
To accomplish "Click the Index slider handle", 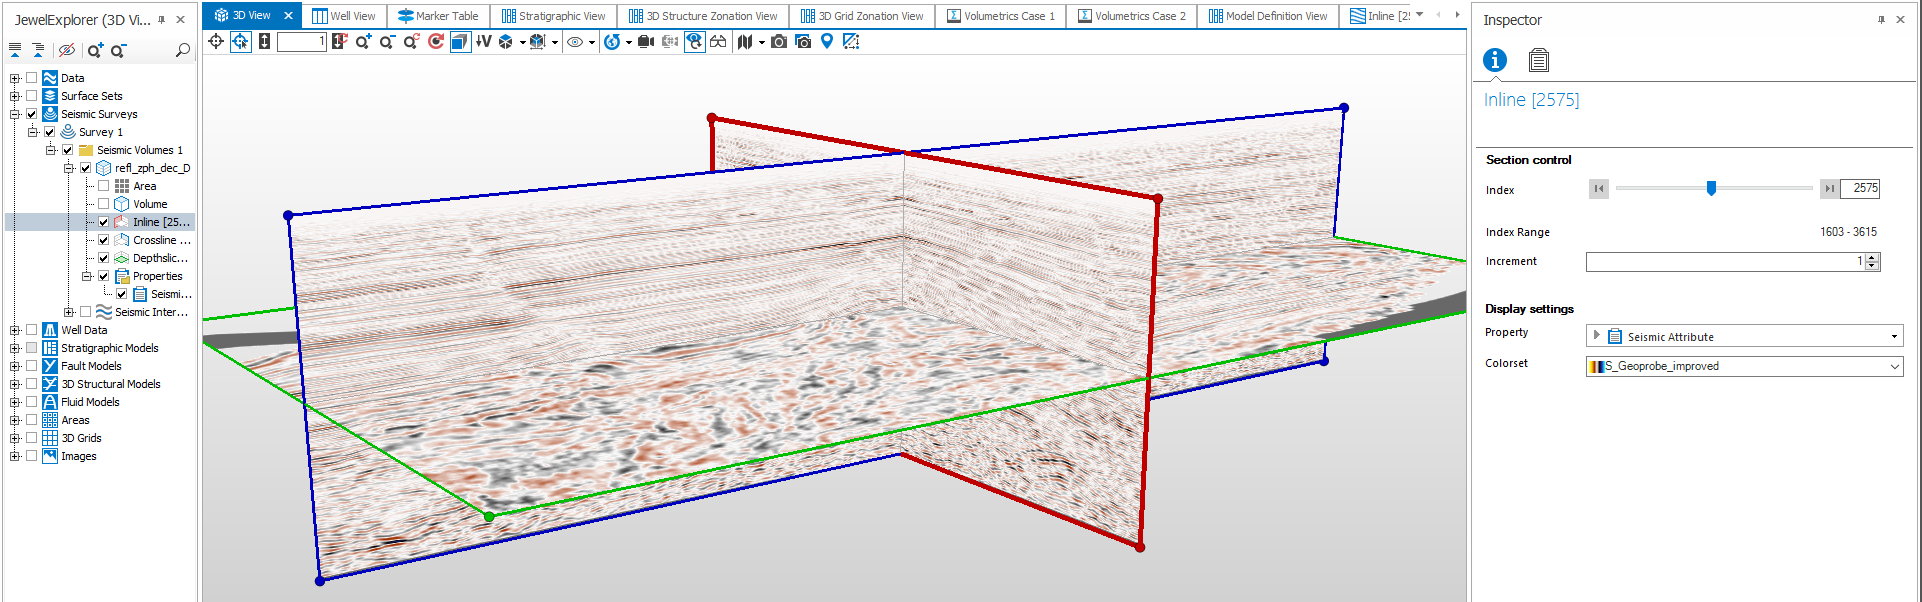I will point(1711,188).
